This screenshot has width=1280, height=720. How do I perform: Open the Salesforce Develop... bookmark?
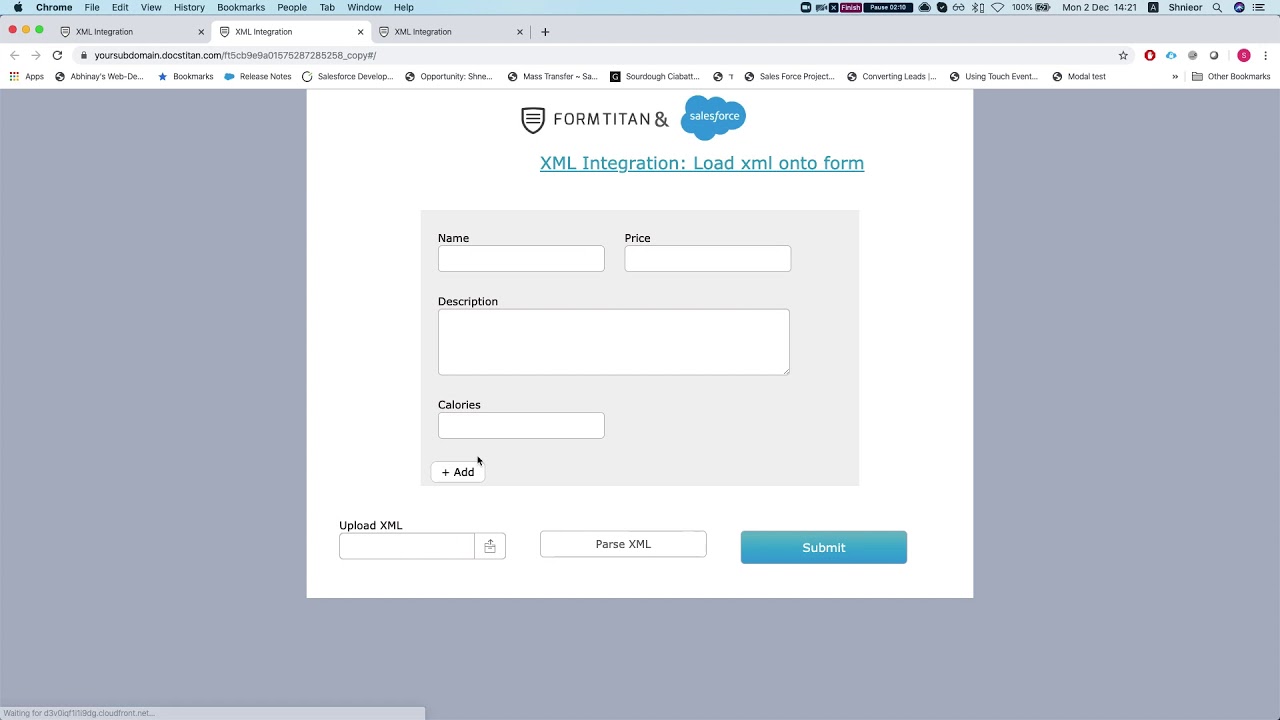348,76
